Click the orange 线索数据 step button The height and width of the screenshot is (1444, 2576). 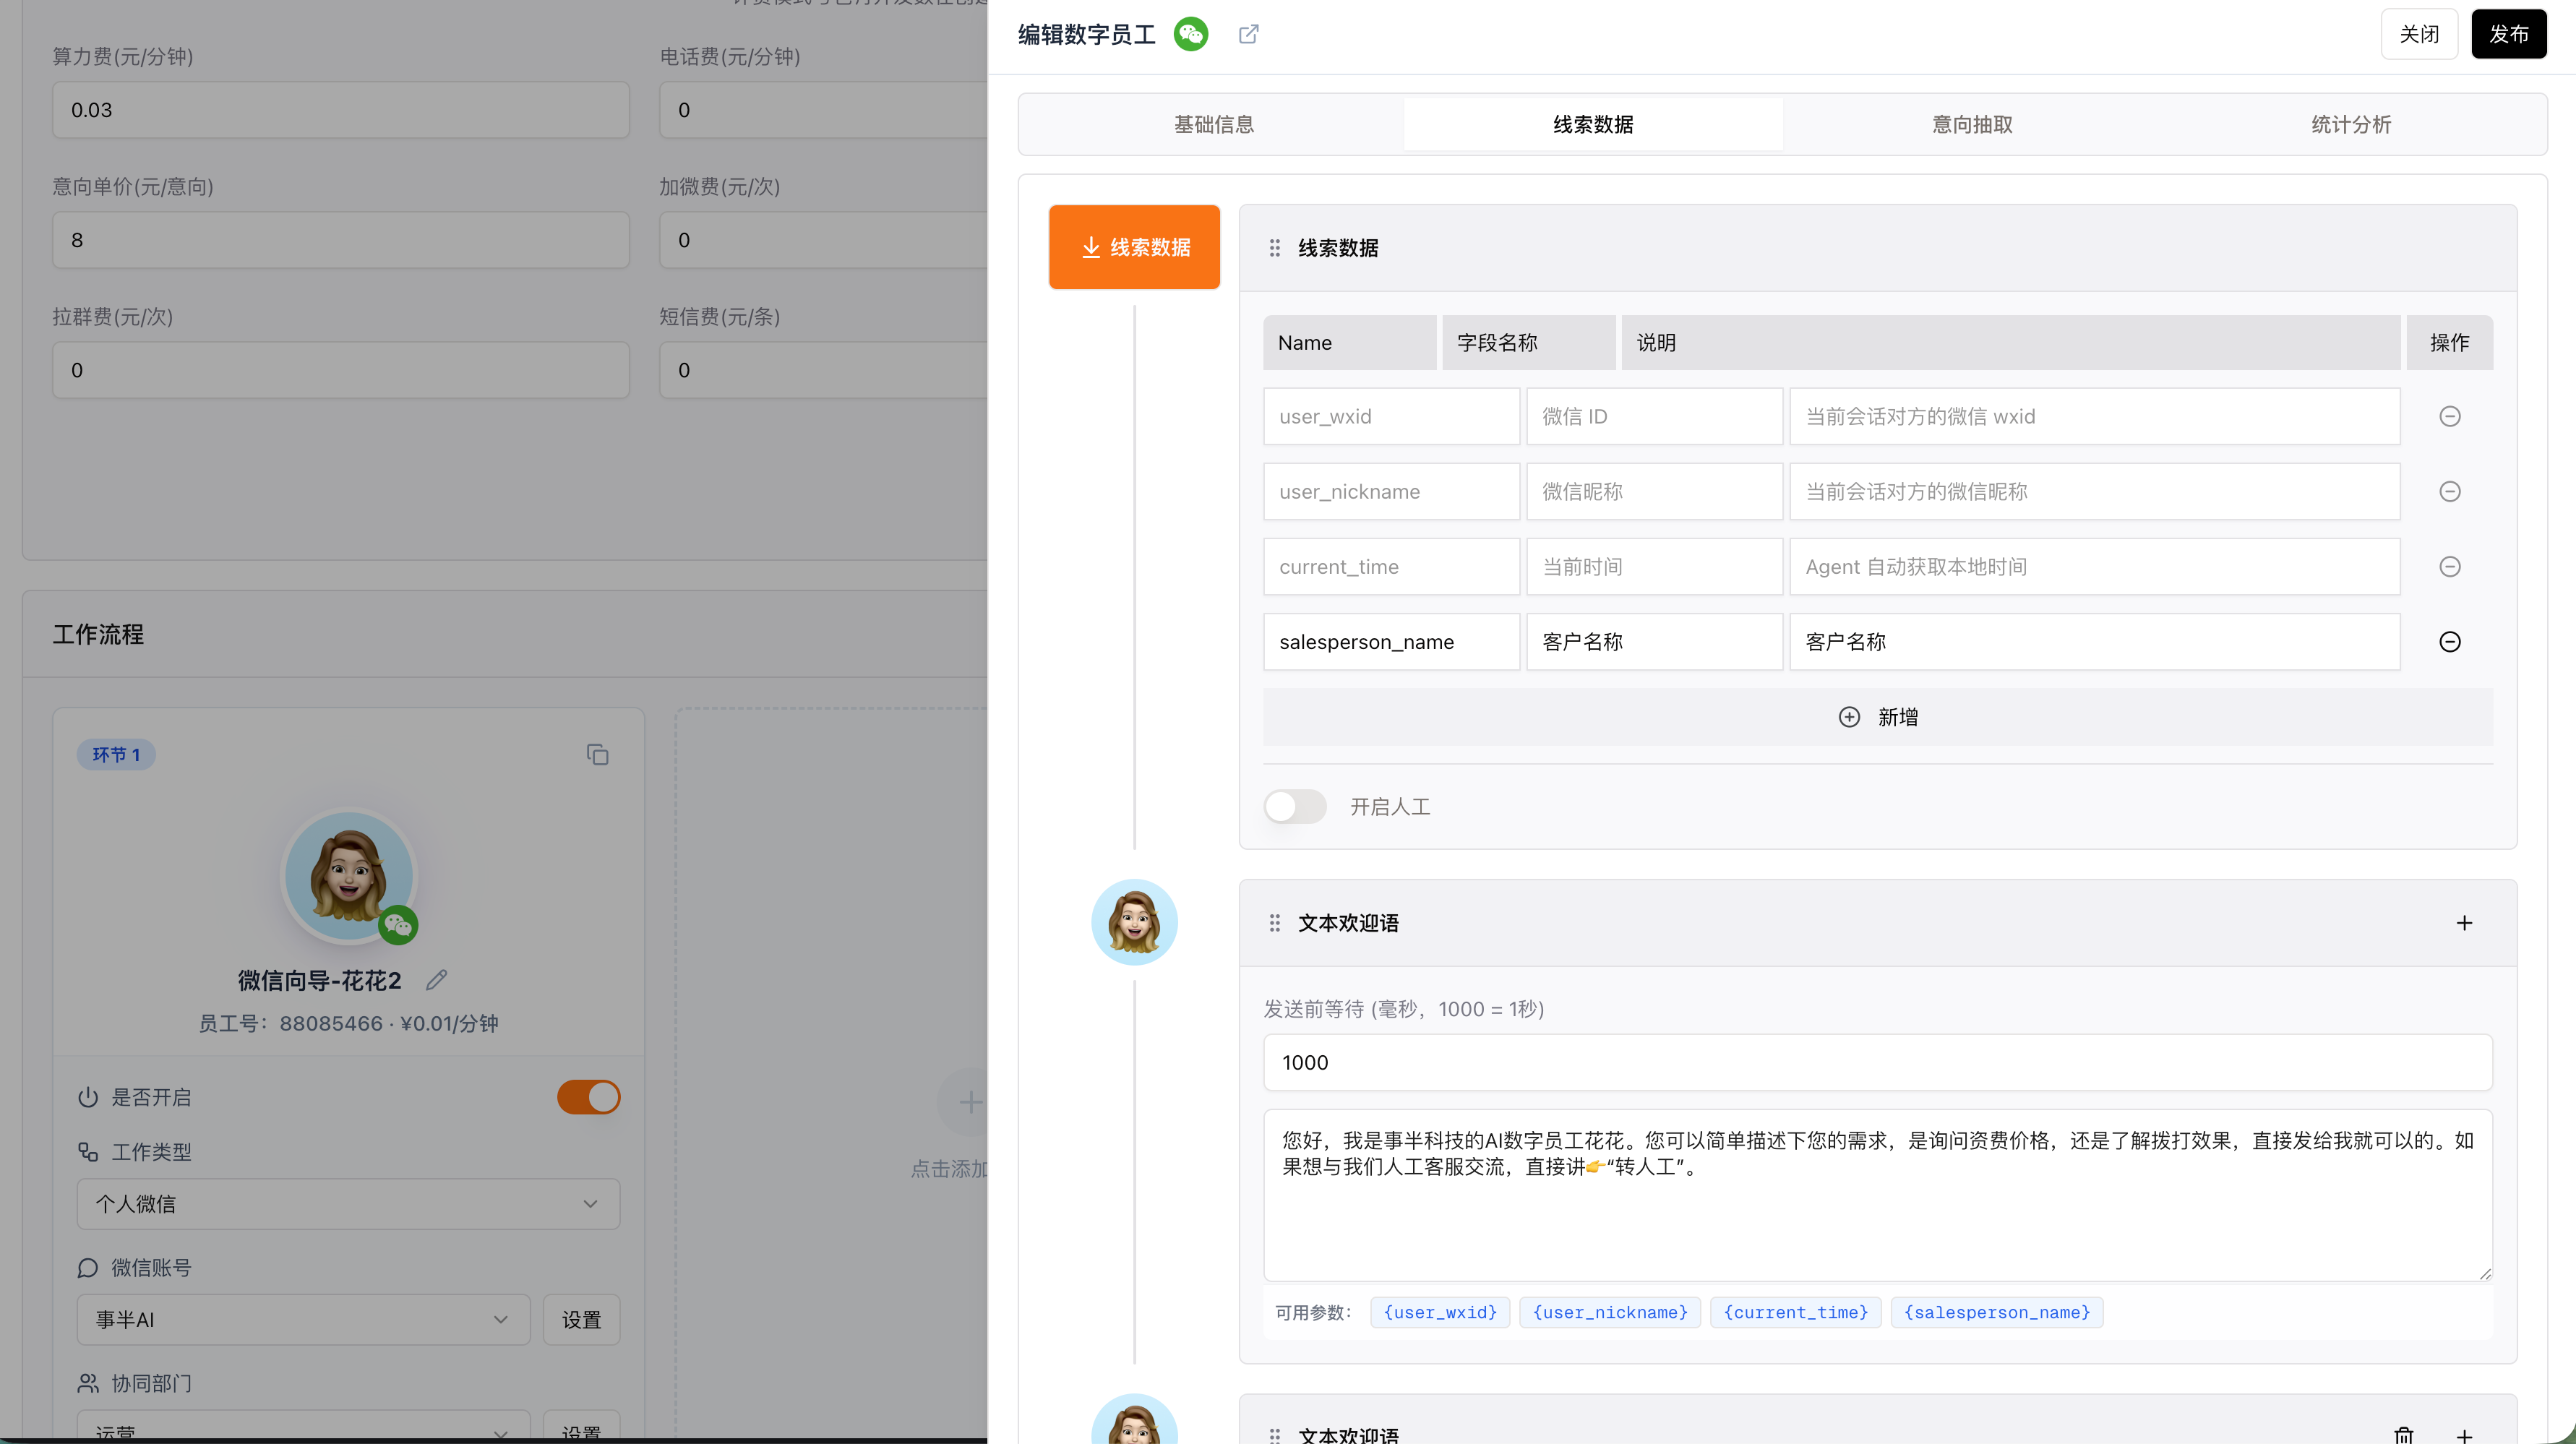(1134, 247)
